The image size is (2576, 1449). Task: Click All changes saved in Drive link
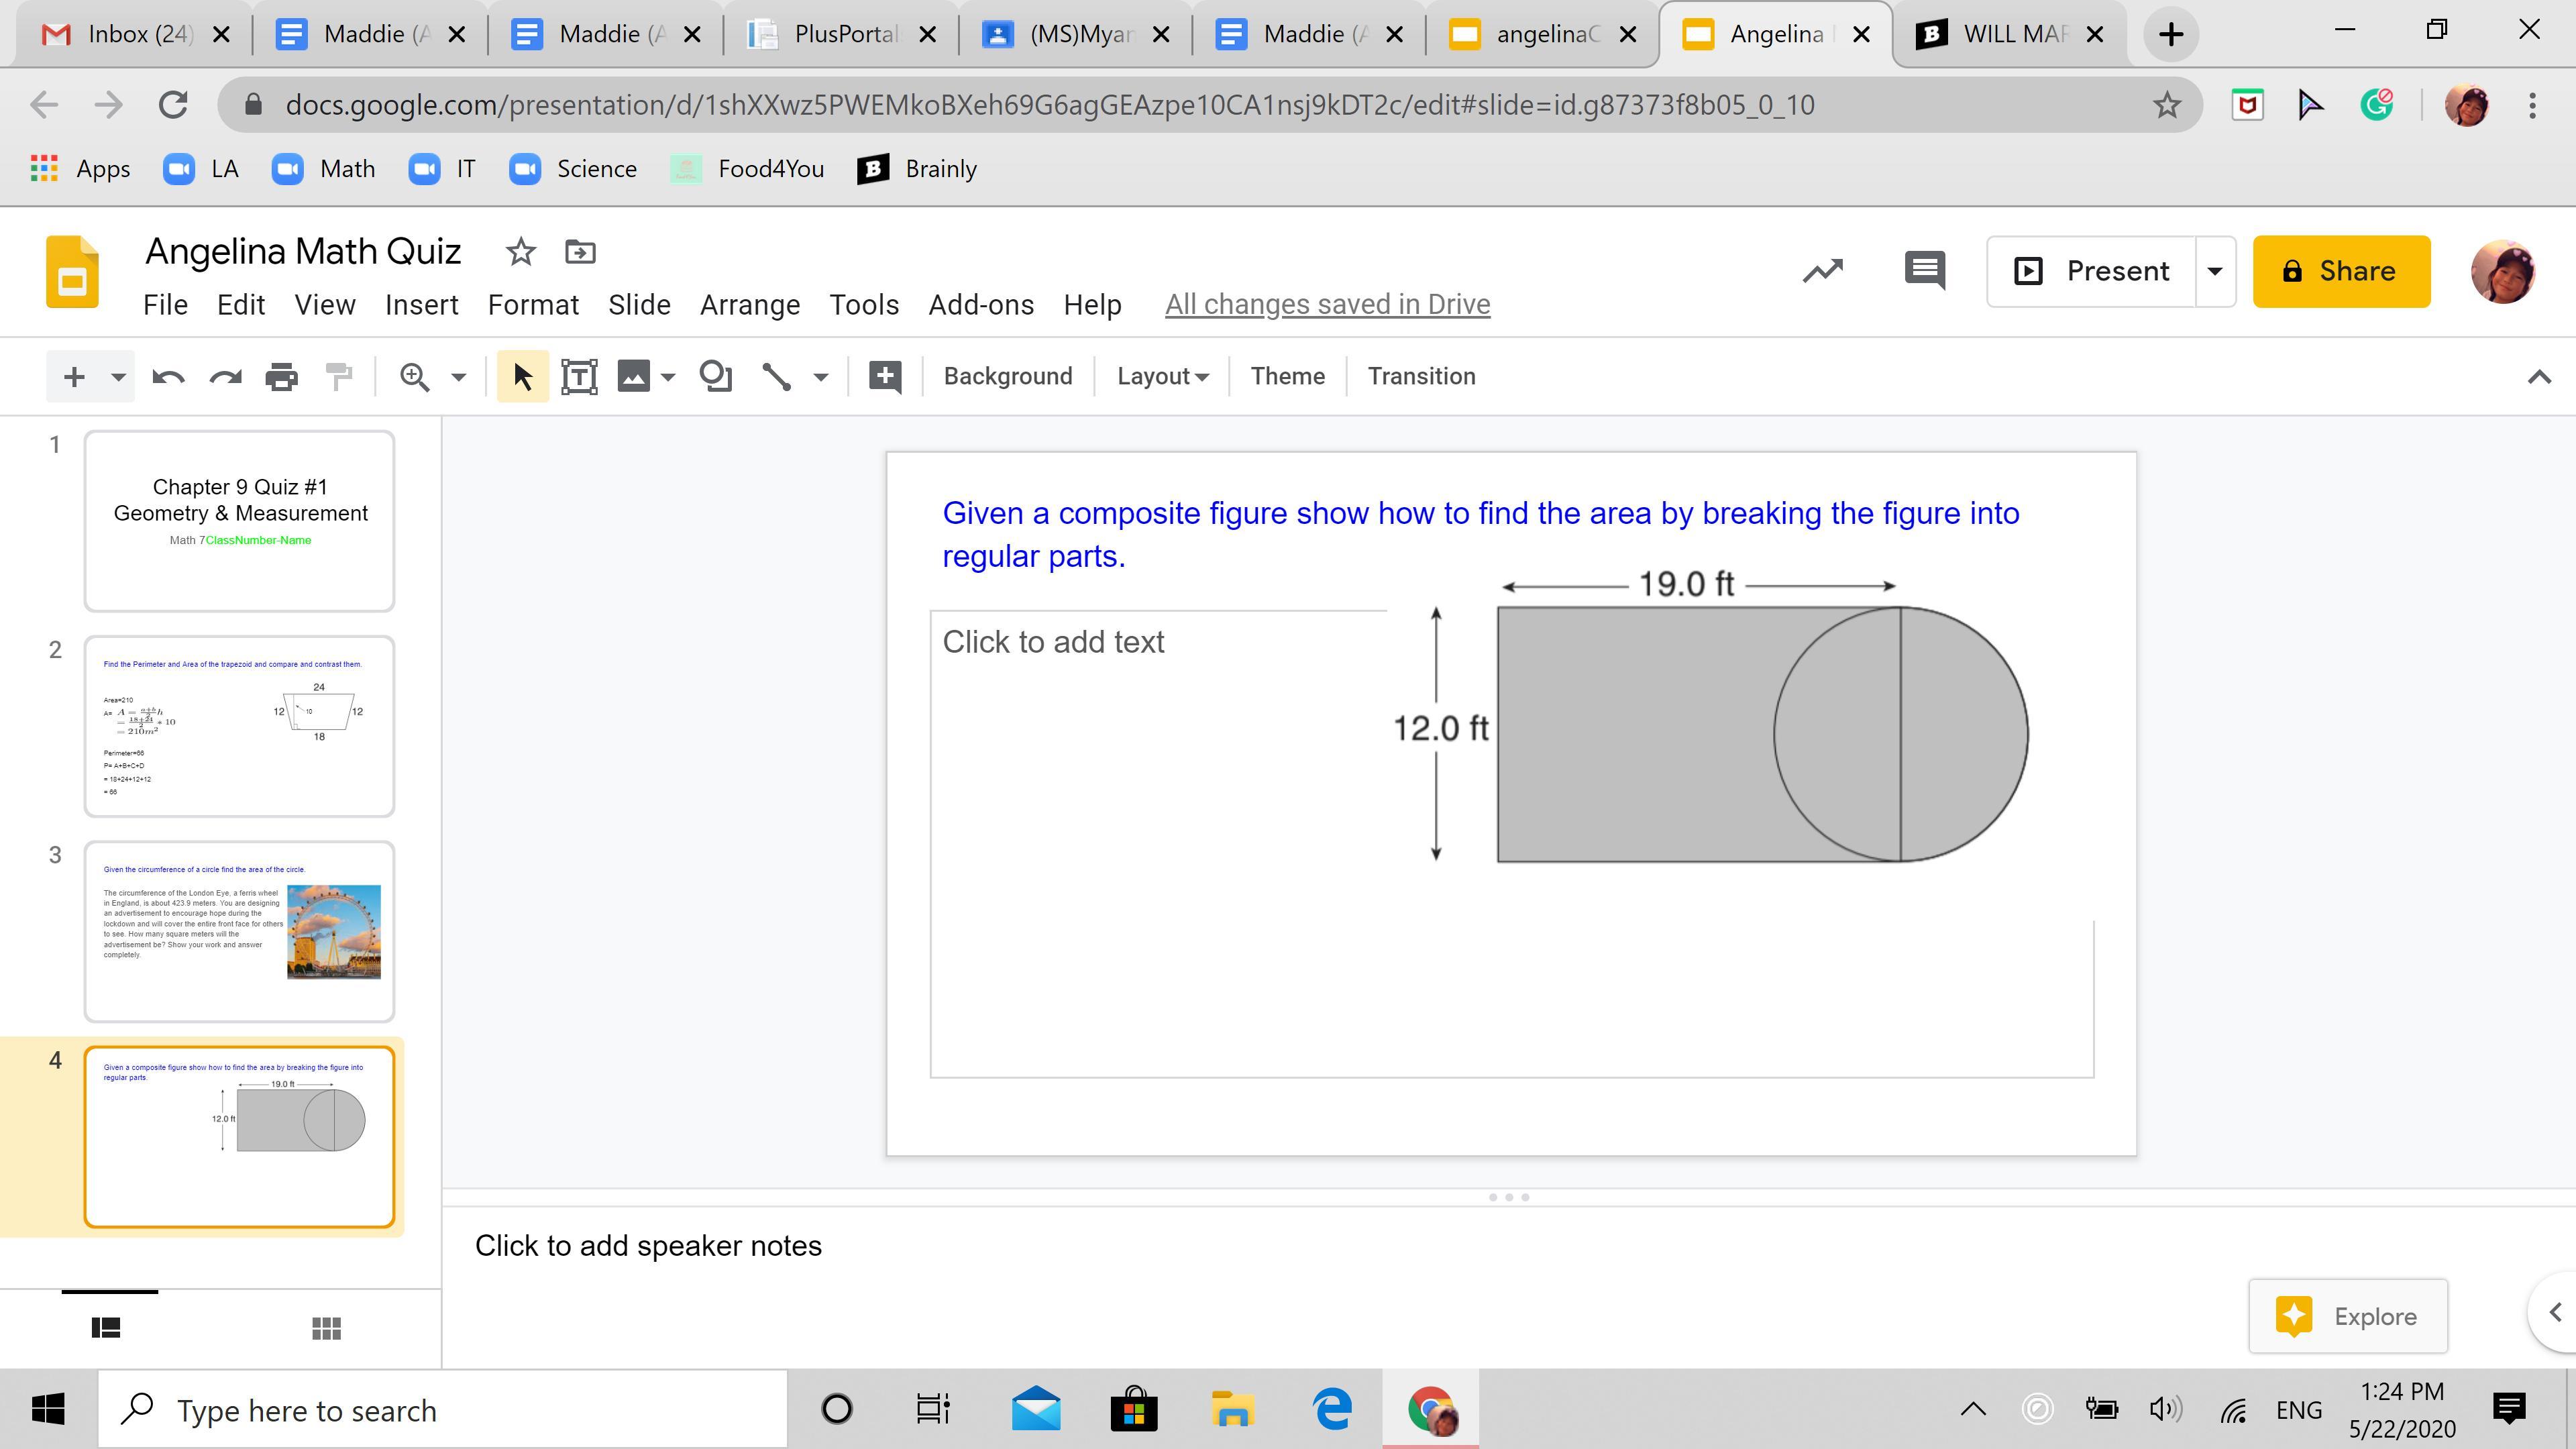click(x=1327, y=305)
